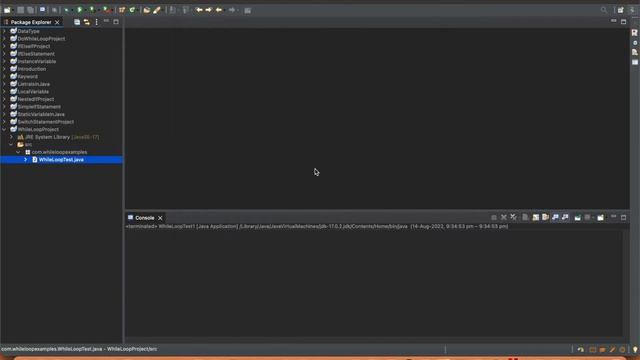Expand JRE System Library node
Screen dimensions: 640x360
11,137
